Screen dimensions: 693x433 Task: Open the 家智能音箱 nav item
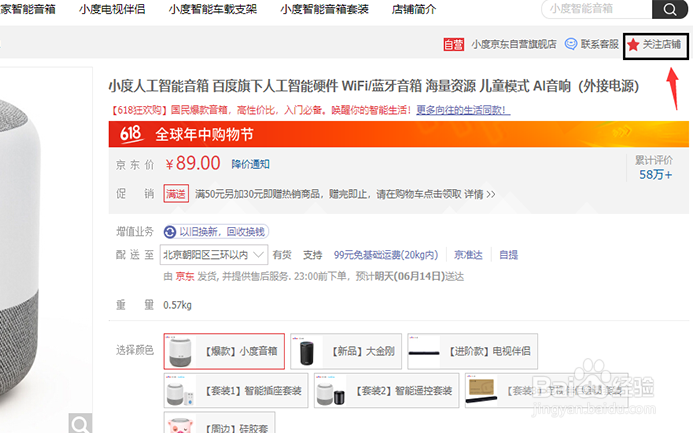[x=28, y=9]
